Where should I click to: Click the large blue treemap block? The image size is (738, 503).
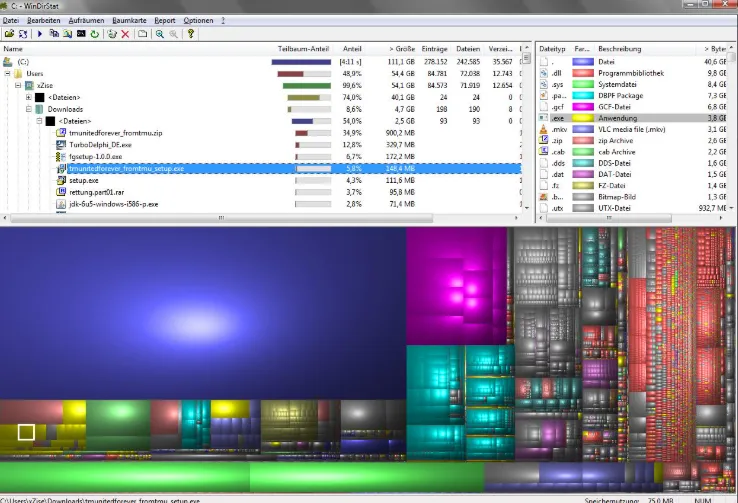[x=203, y=313]
